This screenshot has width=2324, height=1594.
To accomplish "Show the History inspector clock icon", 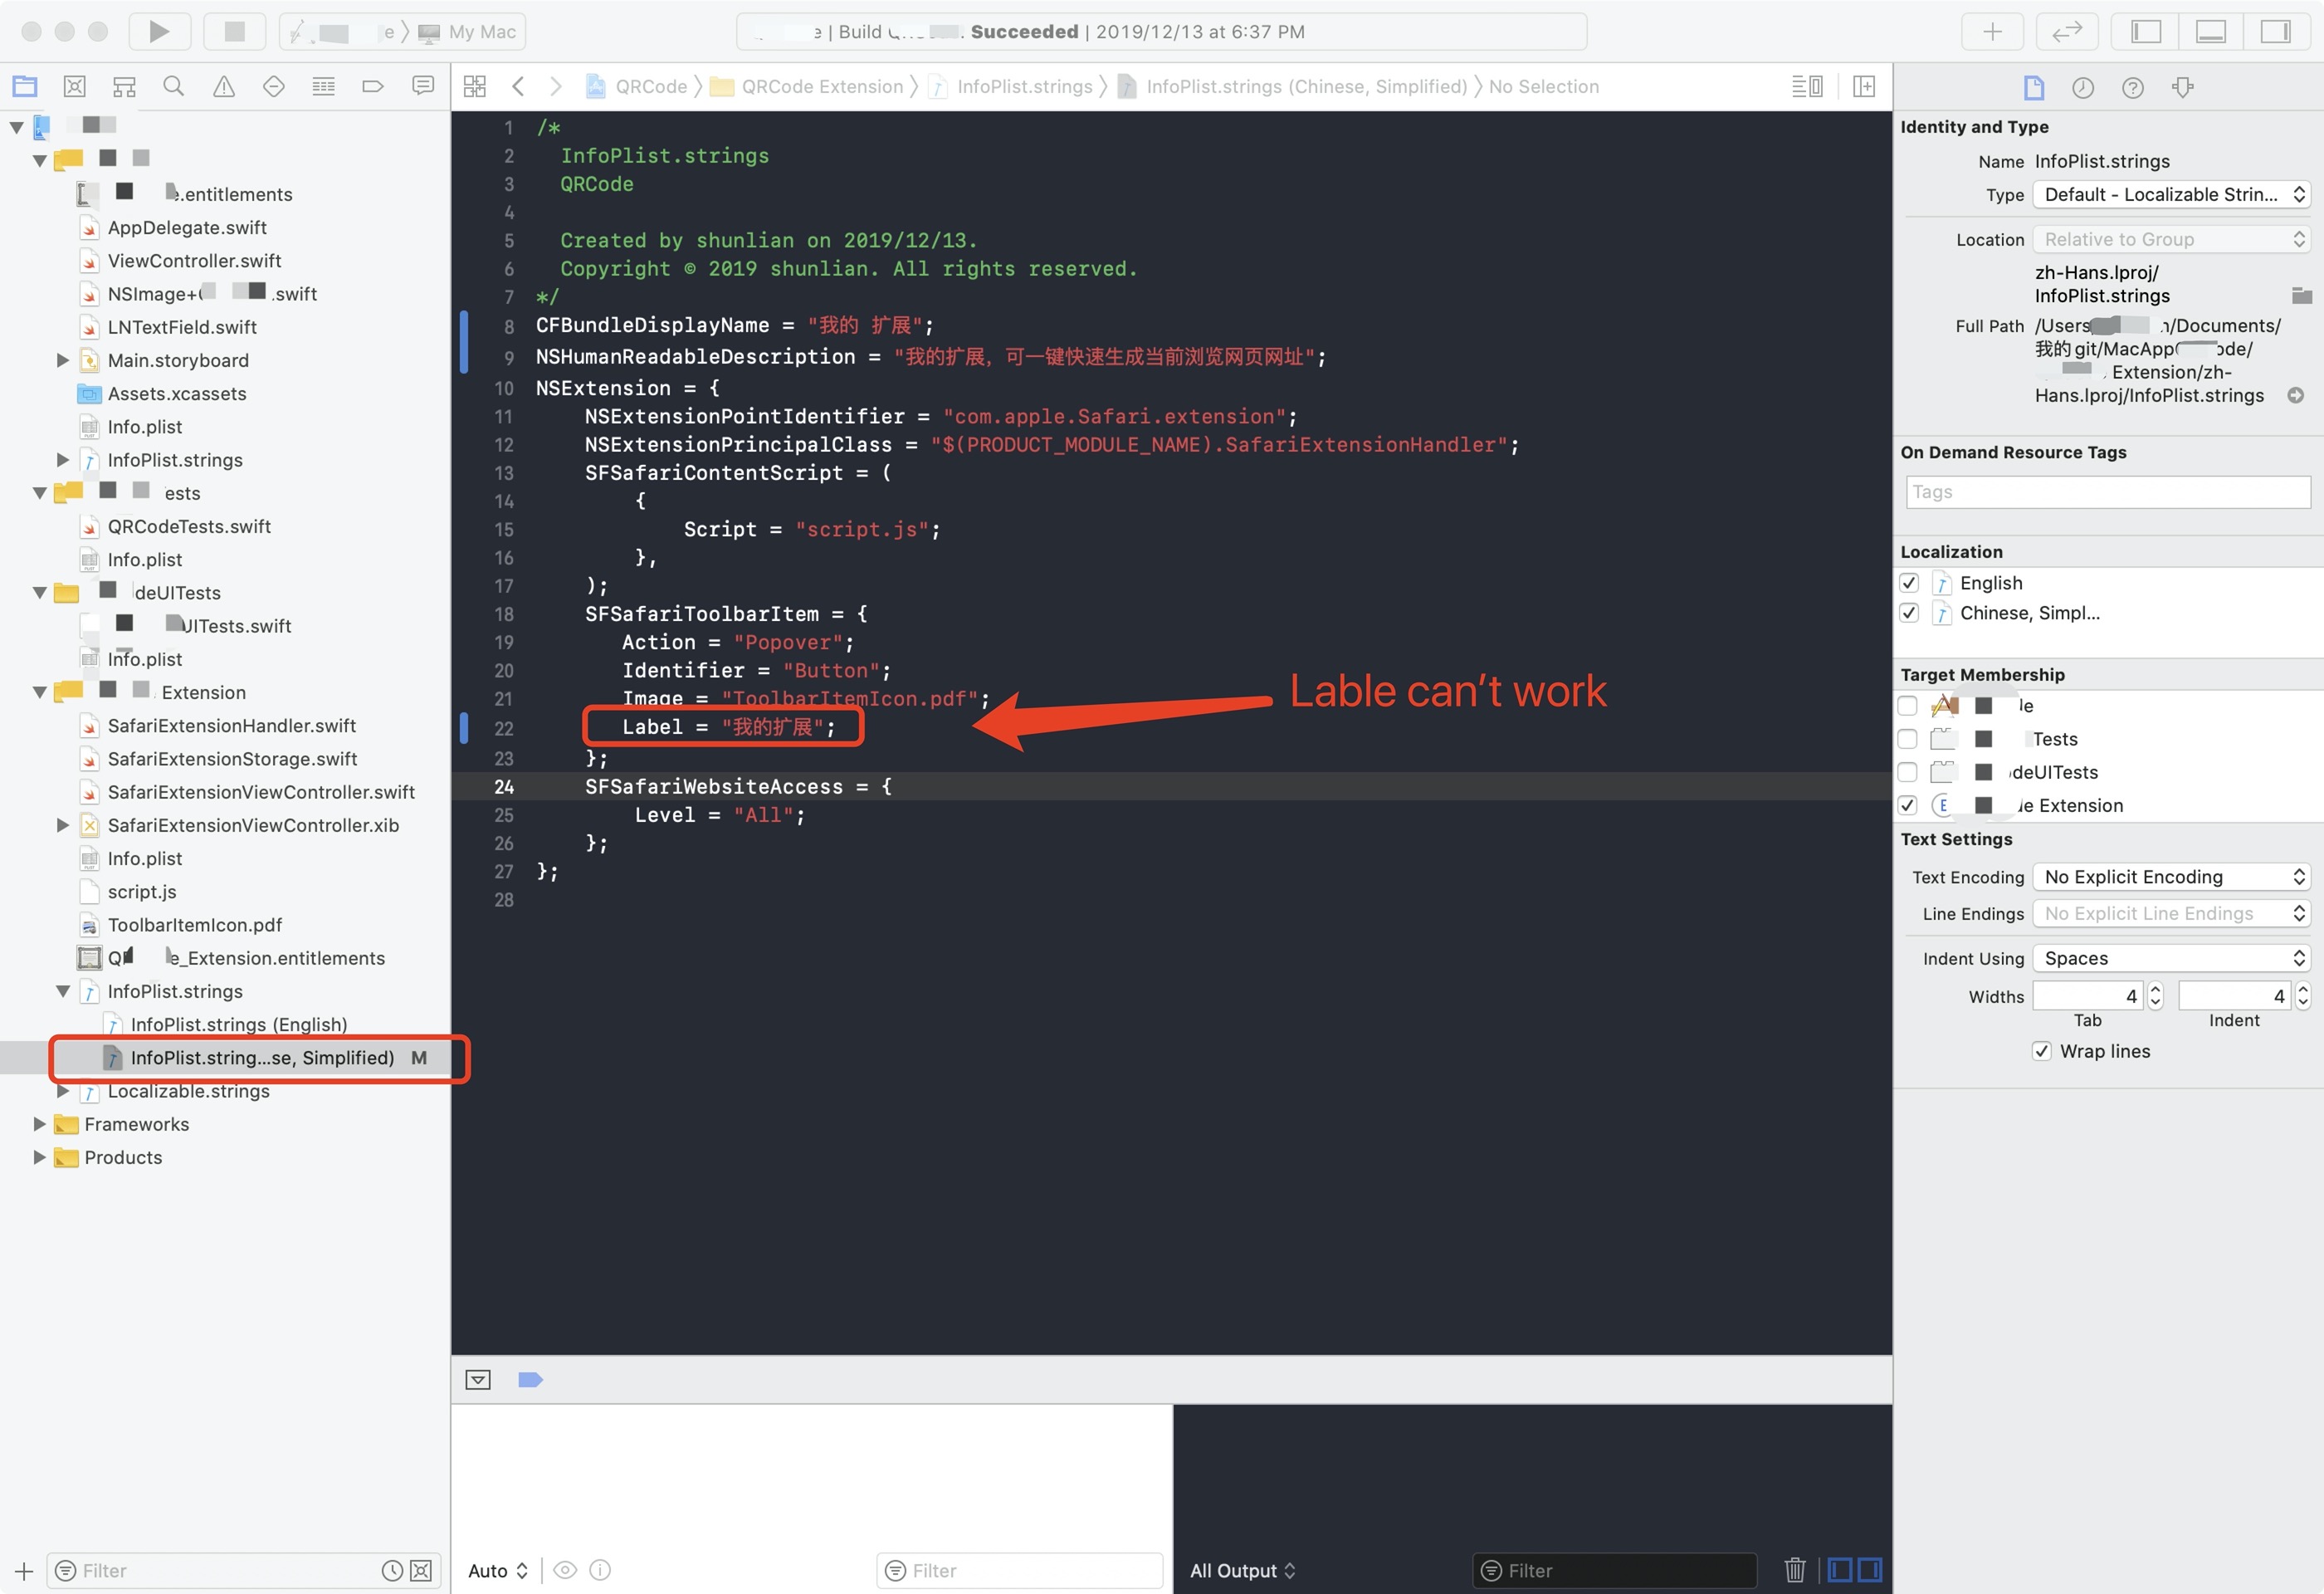I will (x=2083, y=88).
